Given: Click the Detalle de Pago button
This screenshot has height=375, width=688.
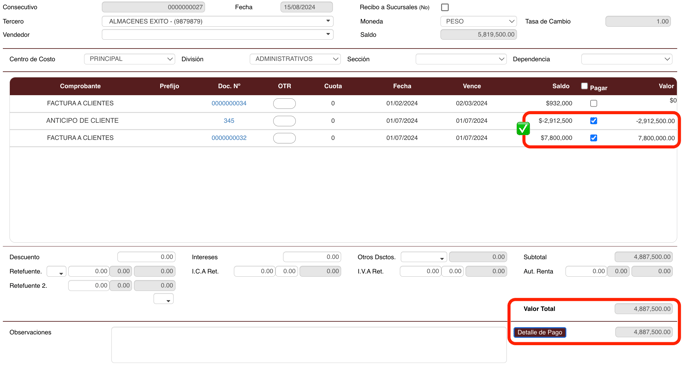Looking at the screenshot, I should 540,332.
